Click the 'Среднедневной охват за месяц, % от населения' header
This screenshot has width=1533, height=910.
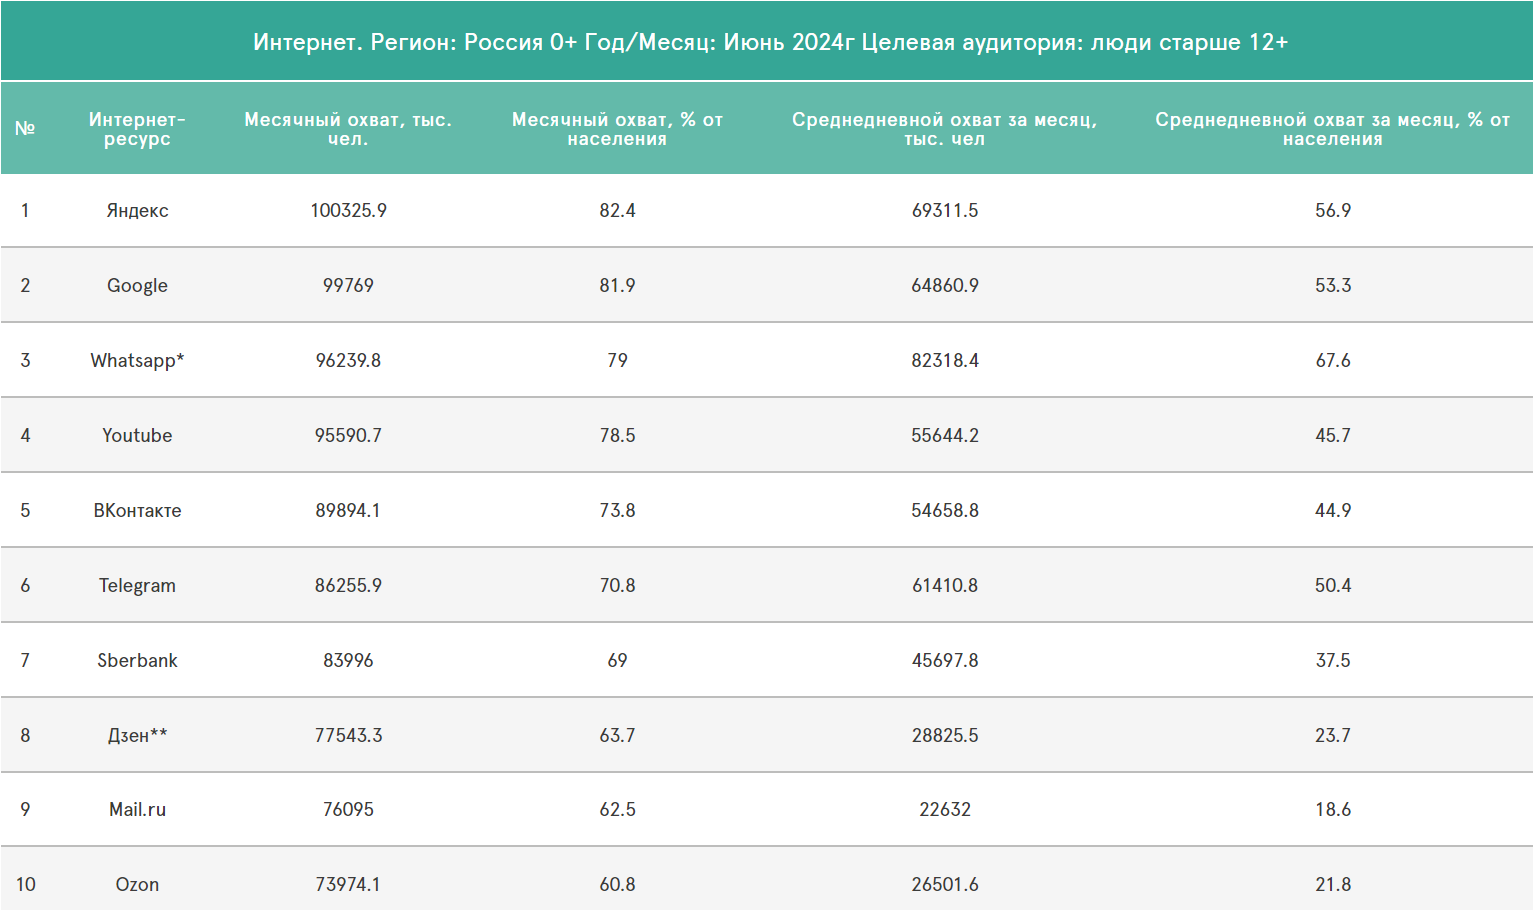pyautogui.click(x=1333, y=129)
